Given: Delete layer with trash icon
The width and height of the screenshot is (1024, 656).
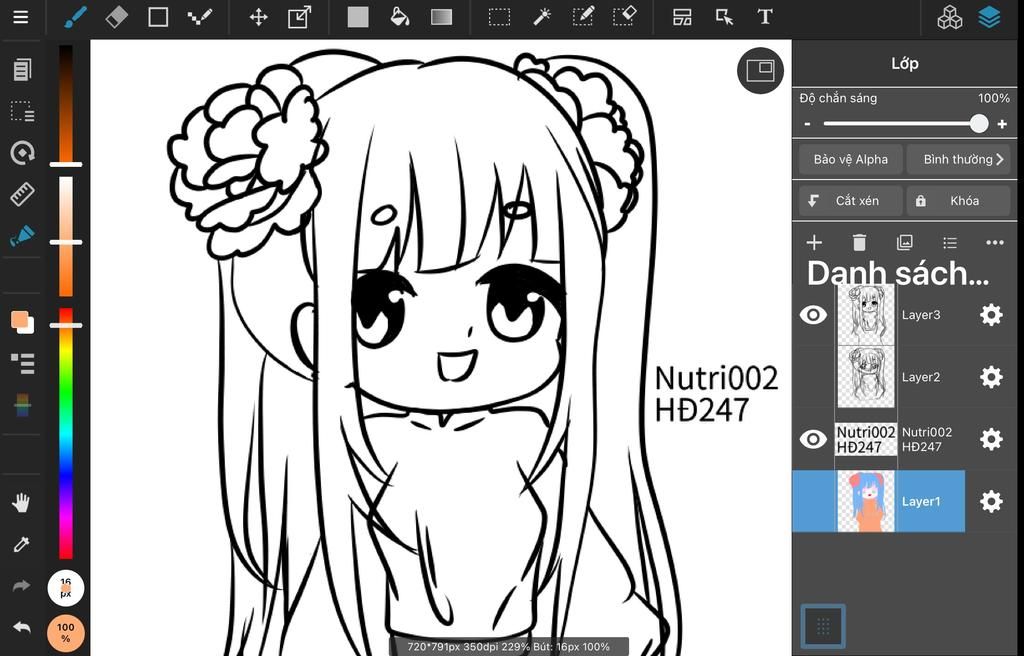Looking at the screenshot, I should point(859,243).
